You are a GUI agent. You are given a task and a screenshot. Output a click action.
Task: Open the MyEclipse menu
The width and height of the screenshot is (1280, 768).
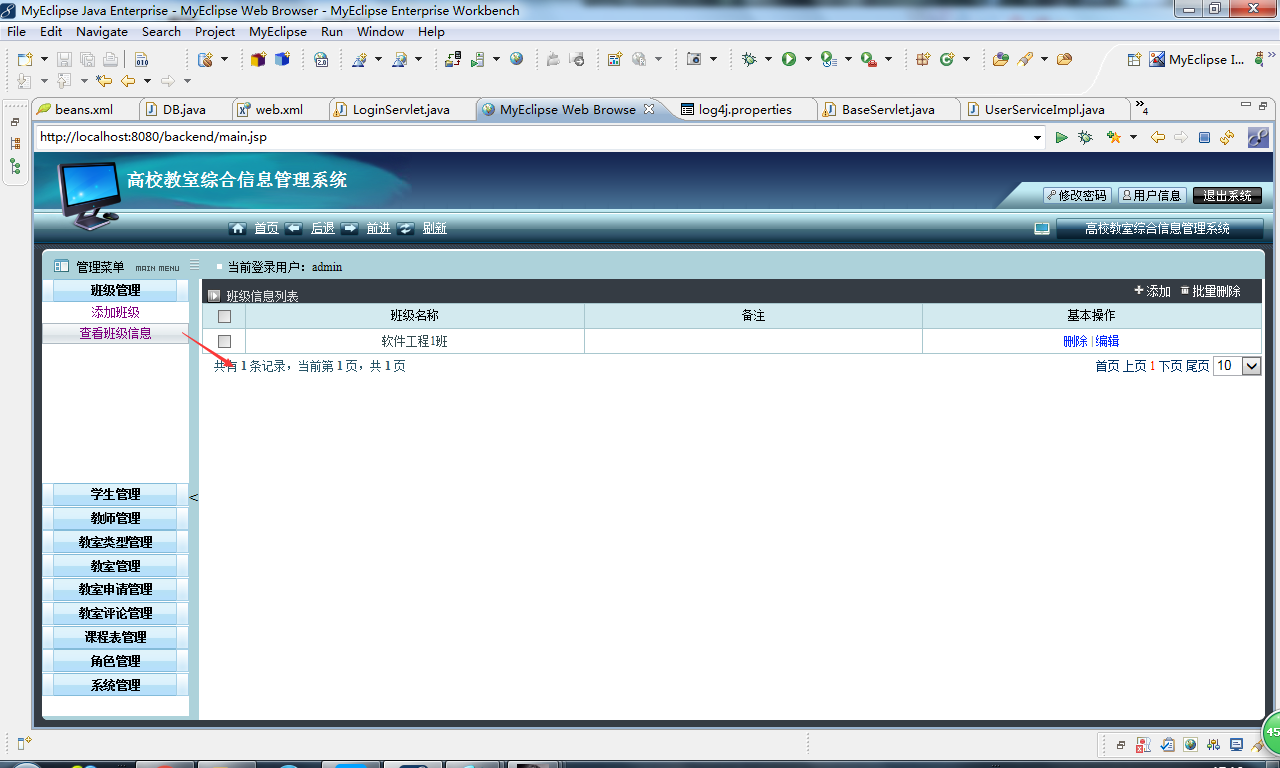278,32
